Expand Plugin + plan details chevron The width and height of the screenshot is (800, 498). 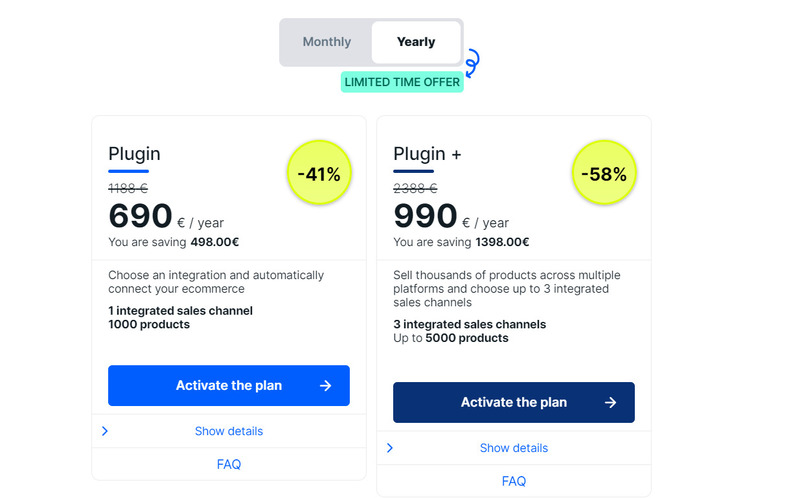click(x=390, y=448)
